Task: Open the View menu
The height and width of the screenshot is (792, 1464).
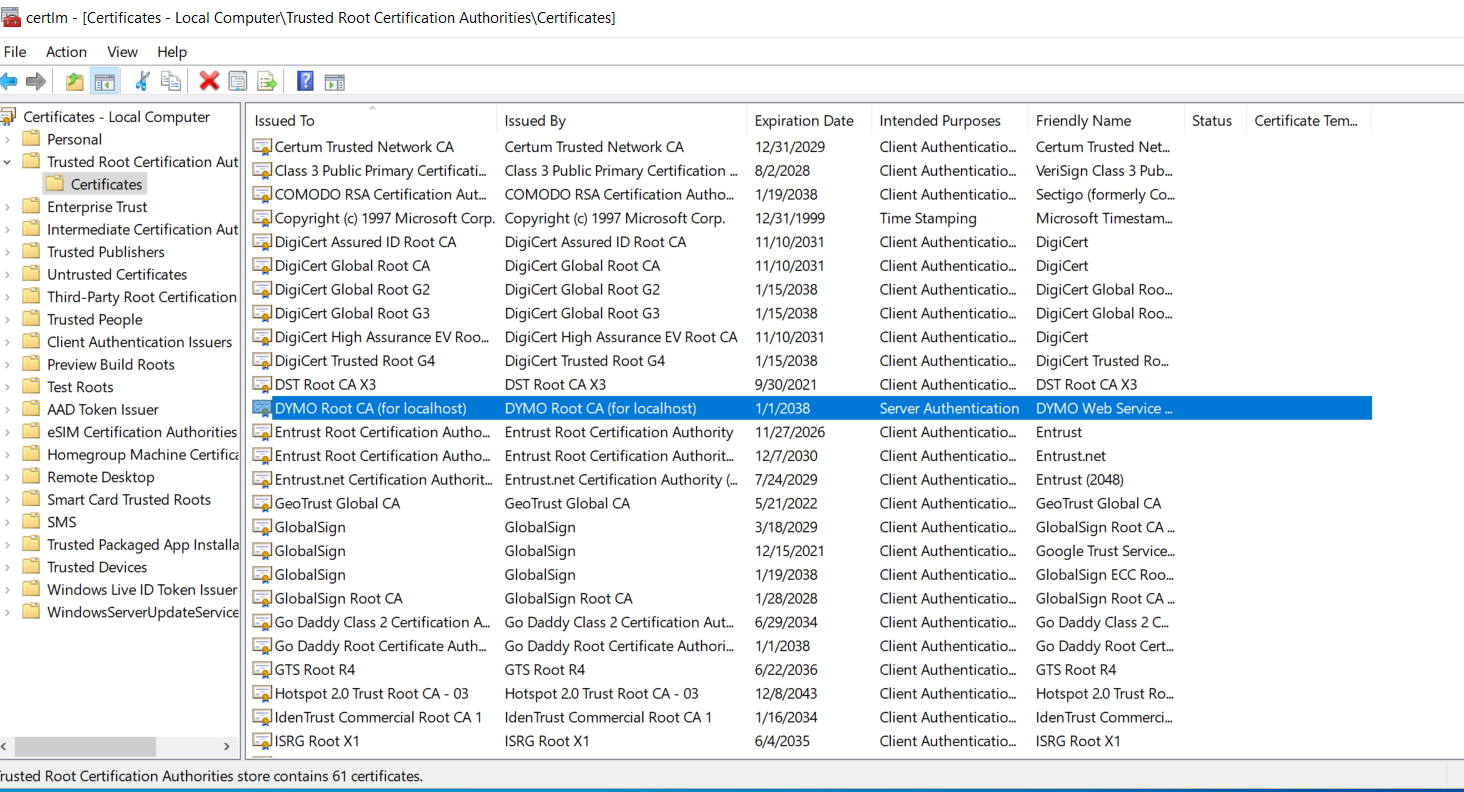Action: click(122, 52)
